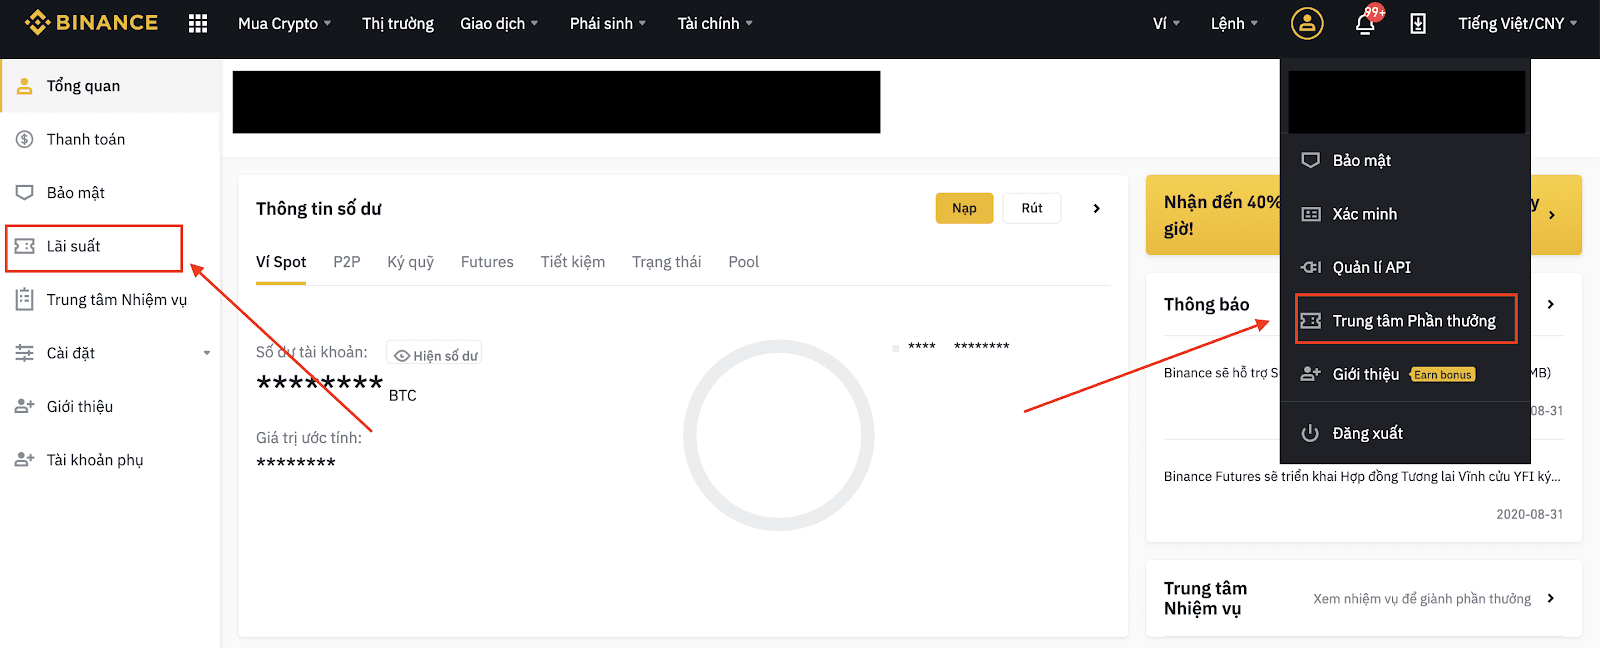Screen dimensions: 1600x648
Task: Expand Thông báo panel arrow
Action: coord(1551,304)
